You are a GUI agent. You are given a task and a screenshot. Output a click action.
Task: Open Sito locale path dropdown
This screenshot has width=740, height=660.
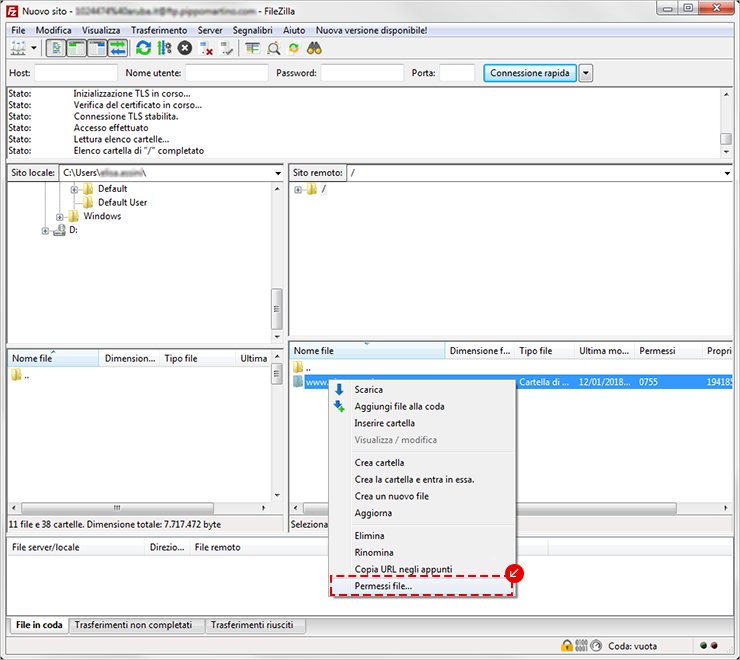[x=278, y=173]
